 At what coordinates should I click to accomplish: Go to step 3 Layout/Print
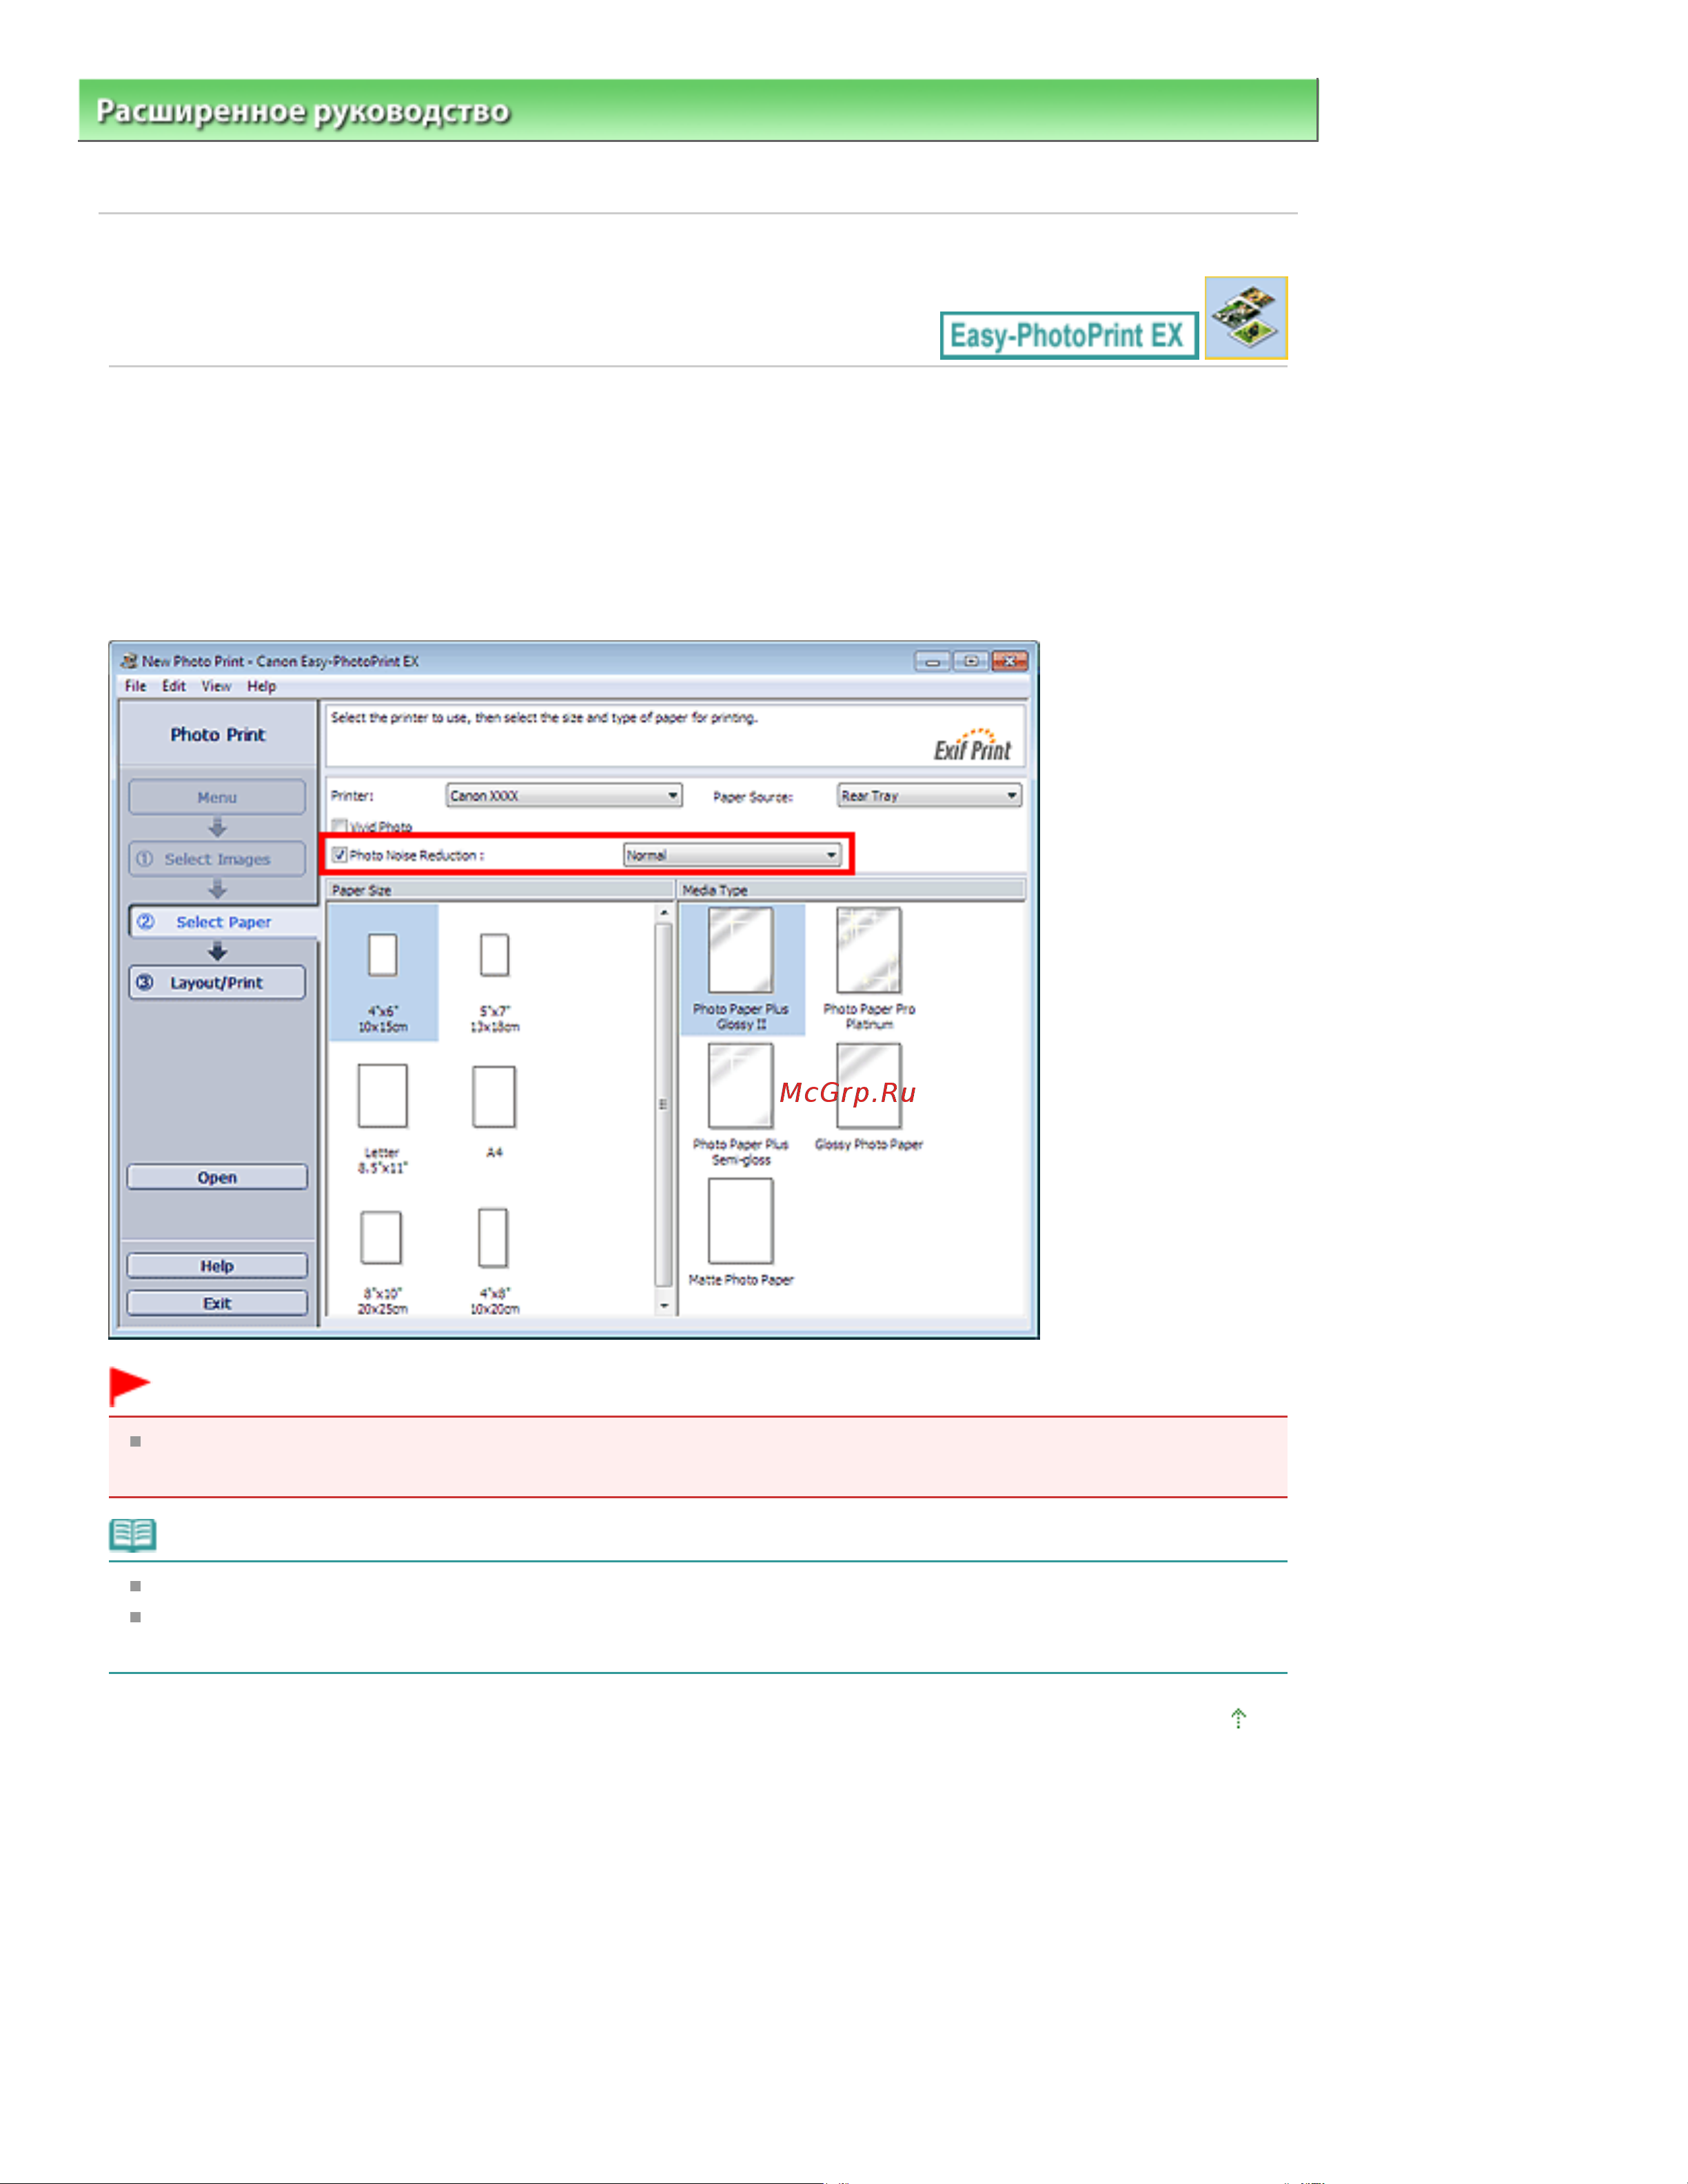(217, 983)
